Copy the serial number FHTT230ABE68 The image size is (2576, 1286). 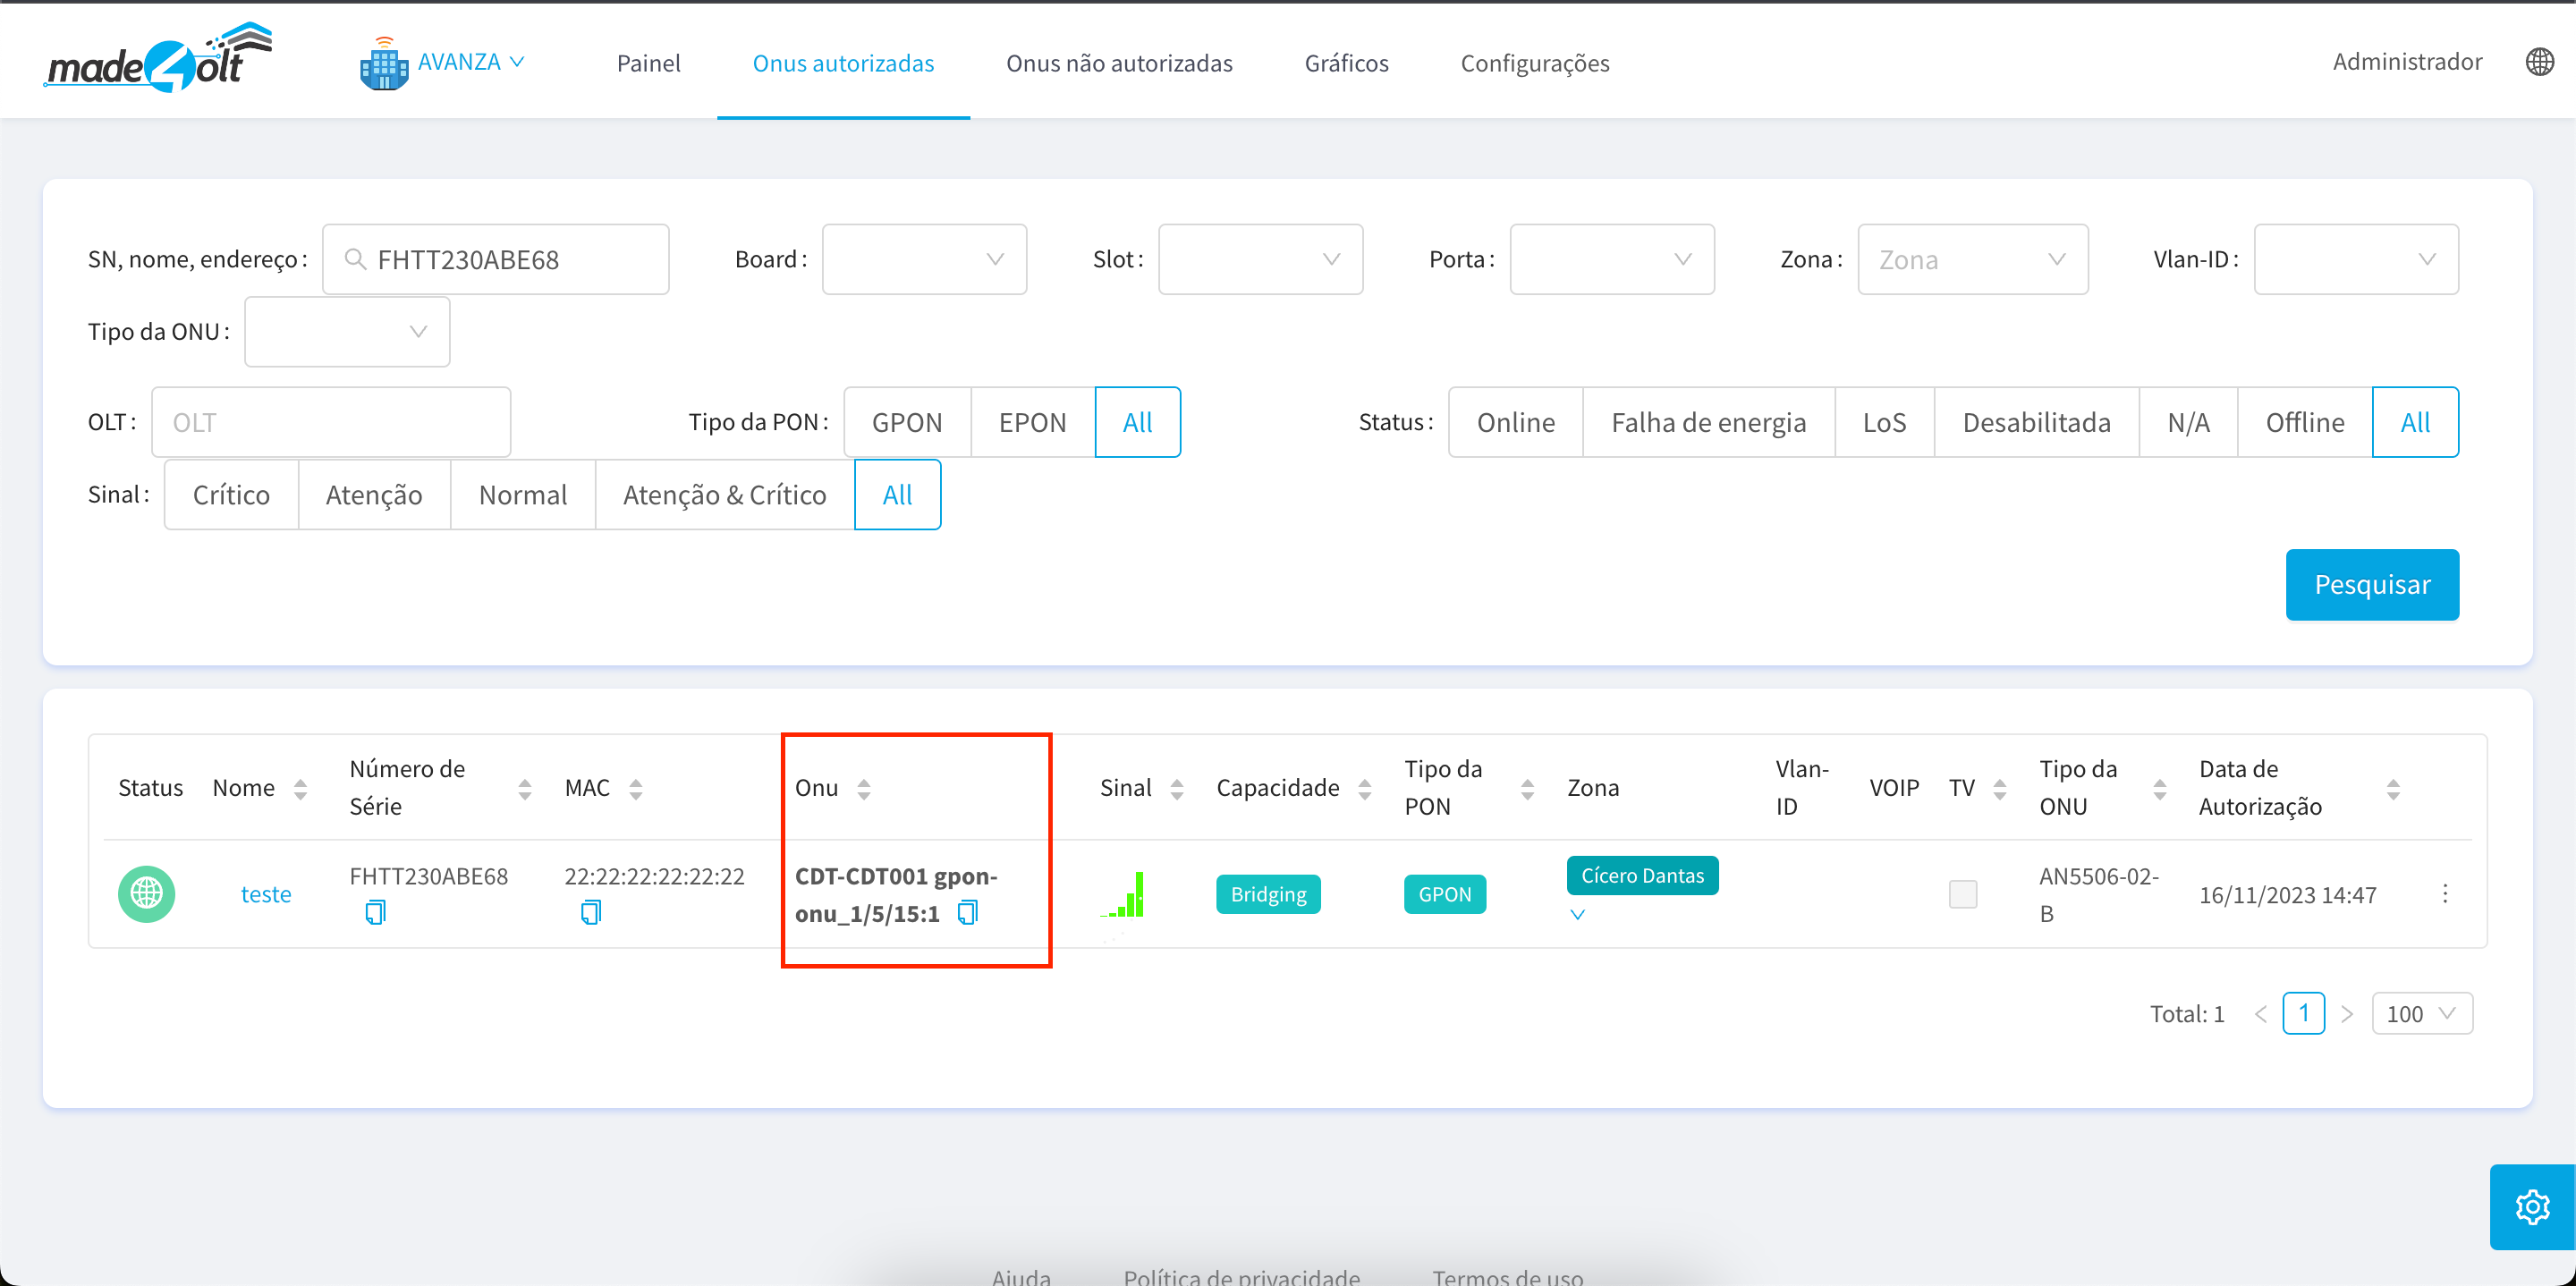point(375,912)
